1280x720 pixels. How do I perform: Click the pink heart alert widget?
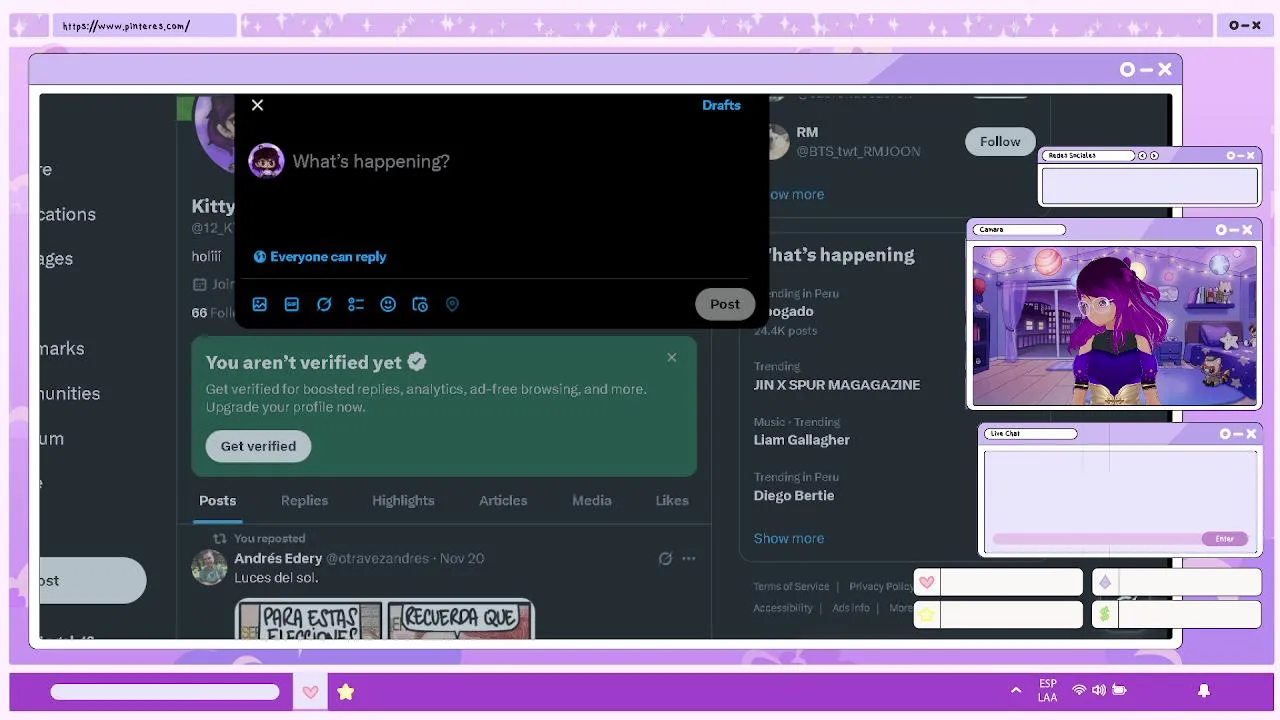[999, 582]
